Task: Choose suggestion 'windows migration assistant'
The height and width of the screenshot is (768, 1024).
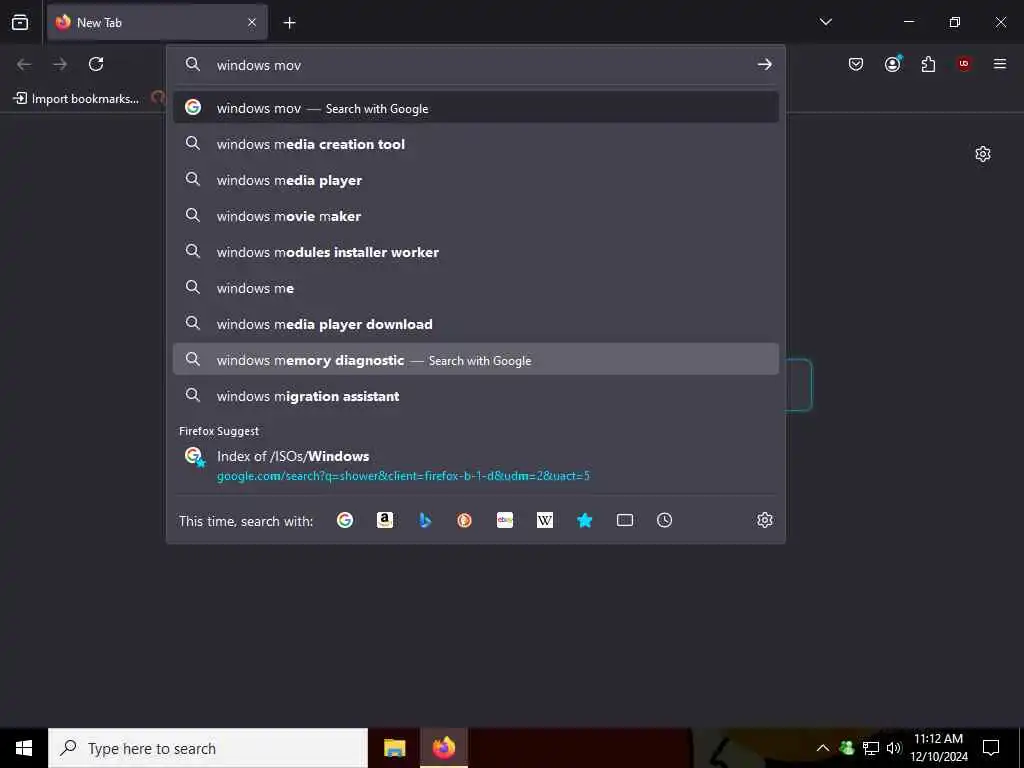Action: [475, 396]
